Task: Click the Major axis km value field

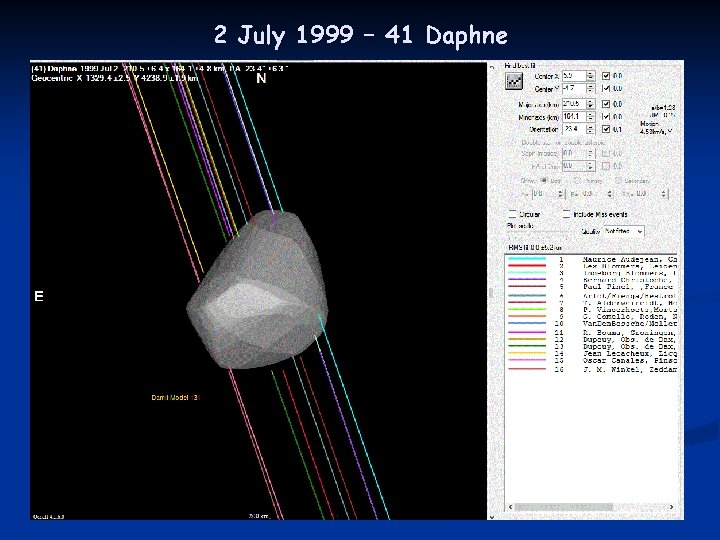Action: click(574, 104)
